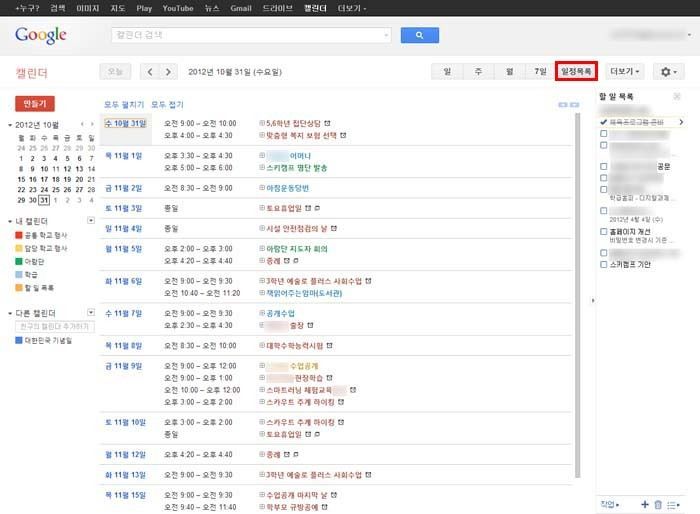700x514 pixels.
Task: Hide the tasks side panel arrow
Action: point(593,301)
